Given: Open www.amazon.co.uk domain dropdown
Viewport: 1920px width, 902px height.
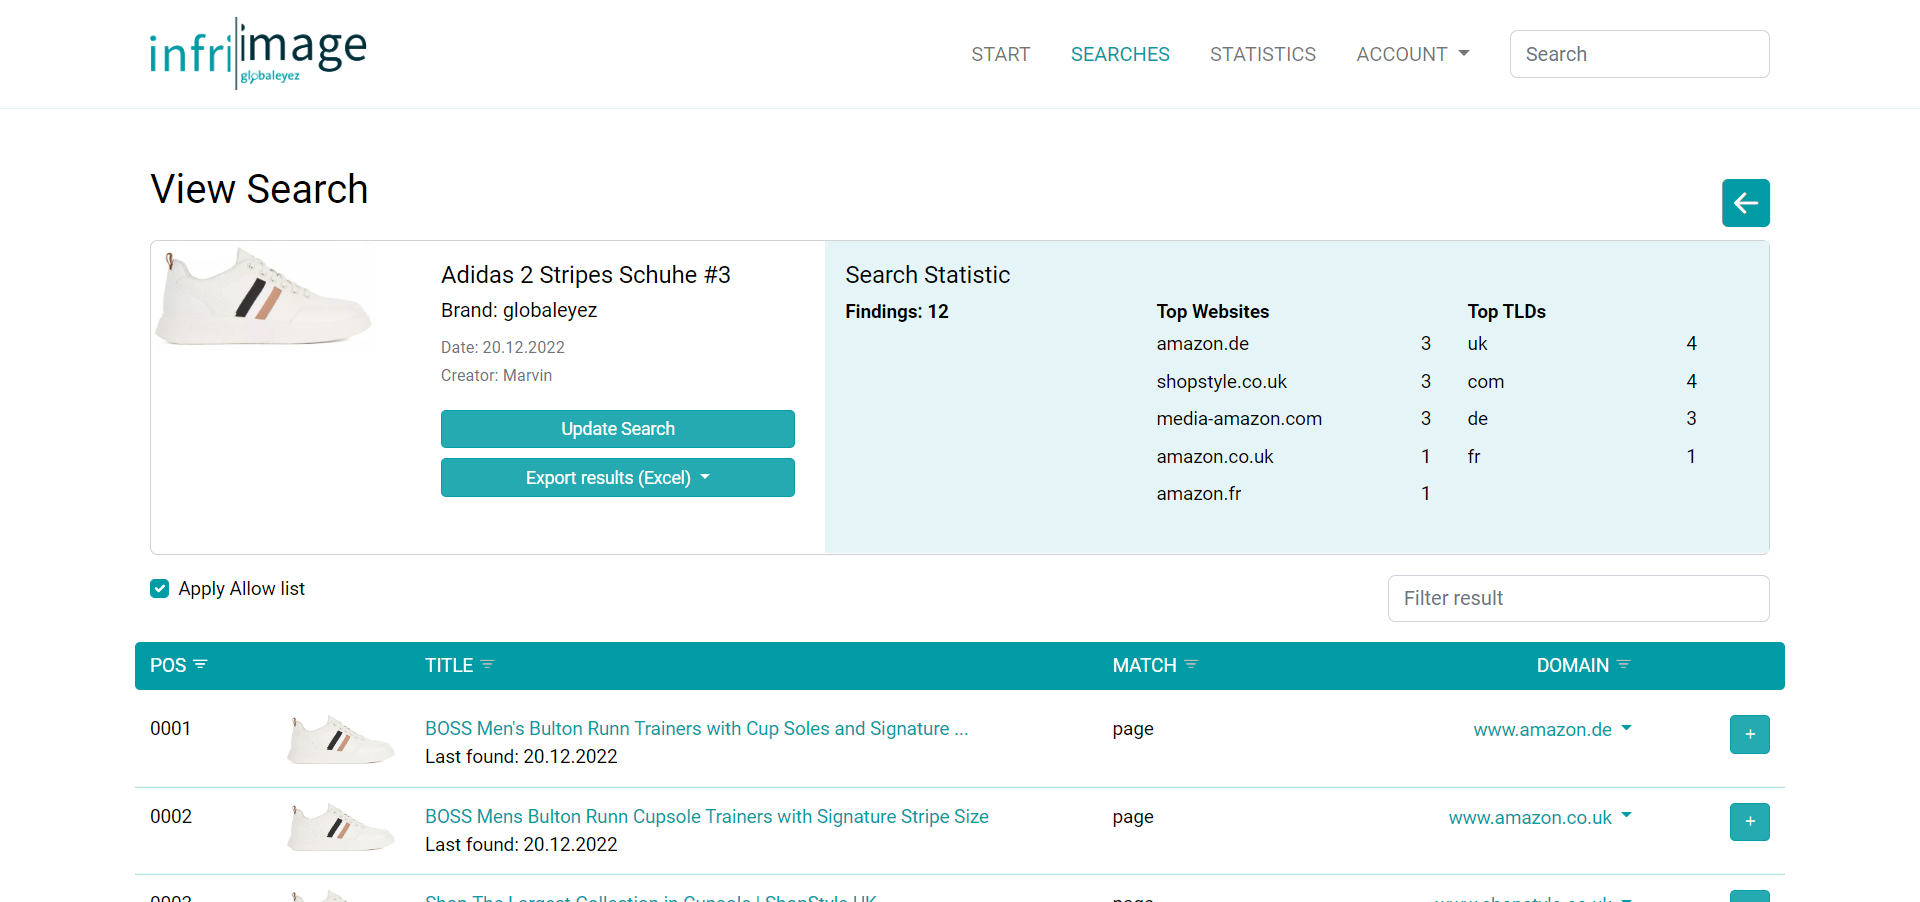Looking at the screenshot, I should tap(1540, 818).
